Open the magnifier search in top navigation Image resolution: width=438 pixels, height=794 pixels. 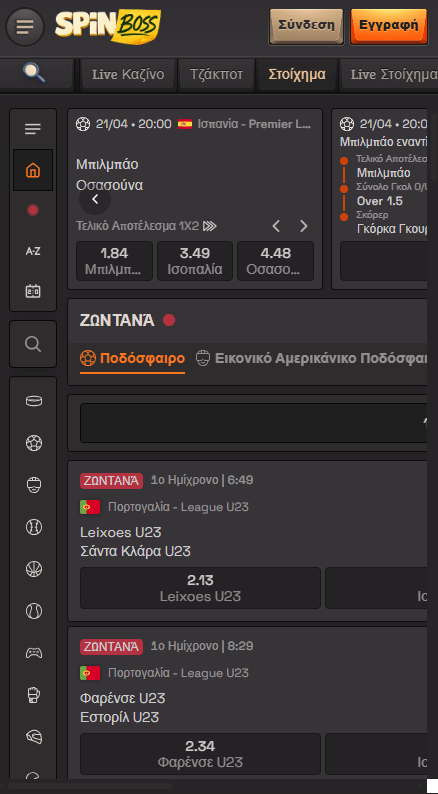pos(34,74)
